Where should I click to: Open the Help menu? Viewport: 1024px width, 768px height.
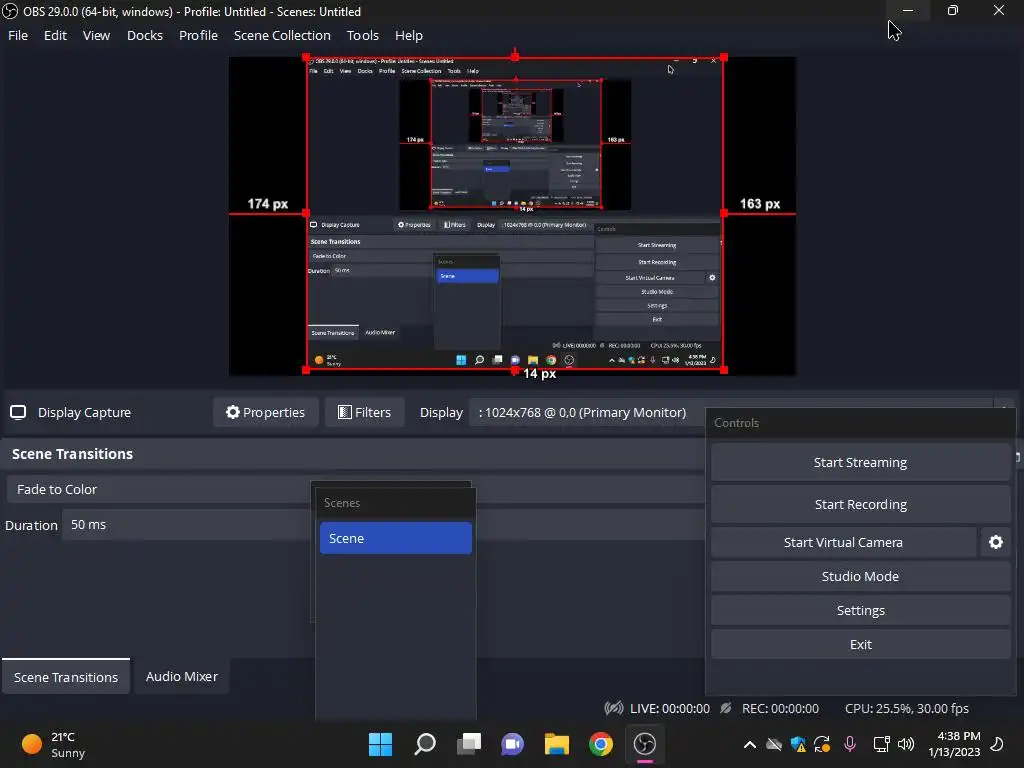tap(409, 35)
